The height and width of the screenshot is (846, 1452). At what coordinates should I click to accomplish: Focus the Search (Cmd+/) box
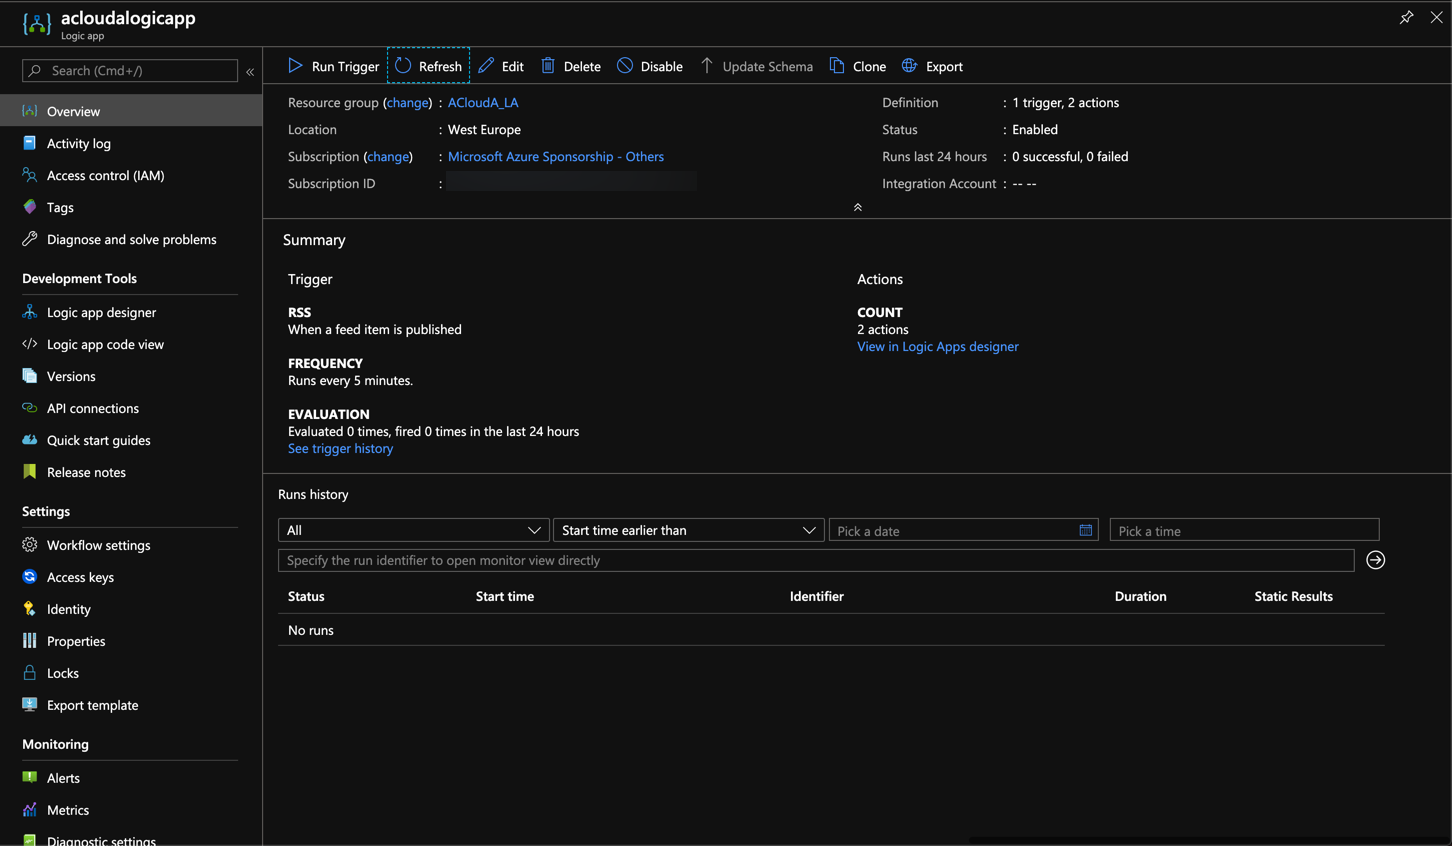(x=130, y=71)
